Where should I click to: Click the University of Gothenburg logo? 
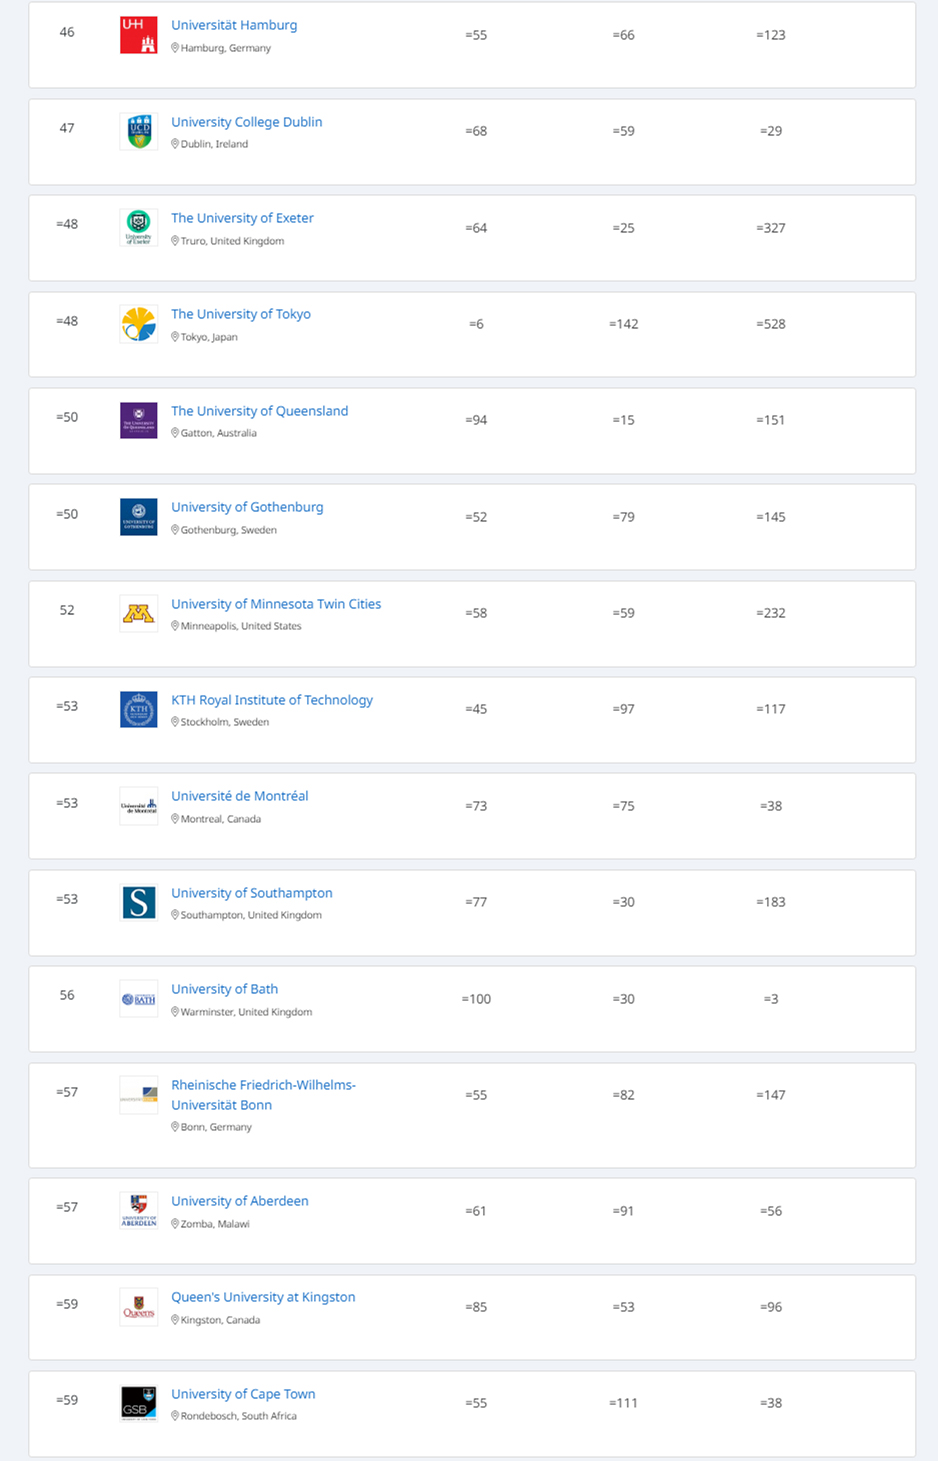coord(138,517)
